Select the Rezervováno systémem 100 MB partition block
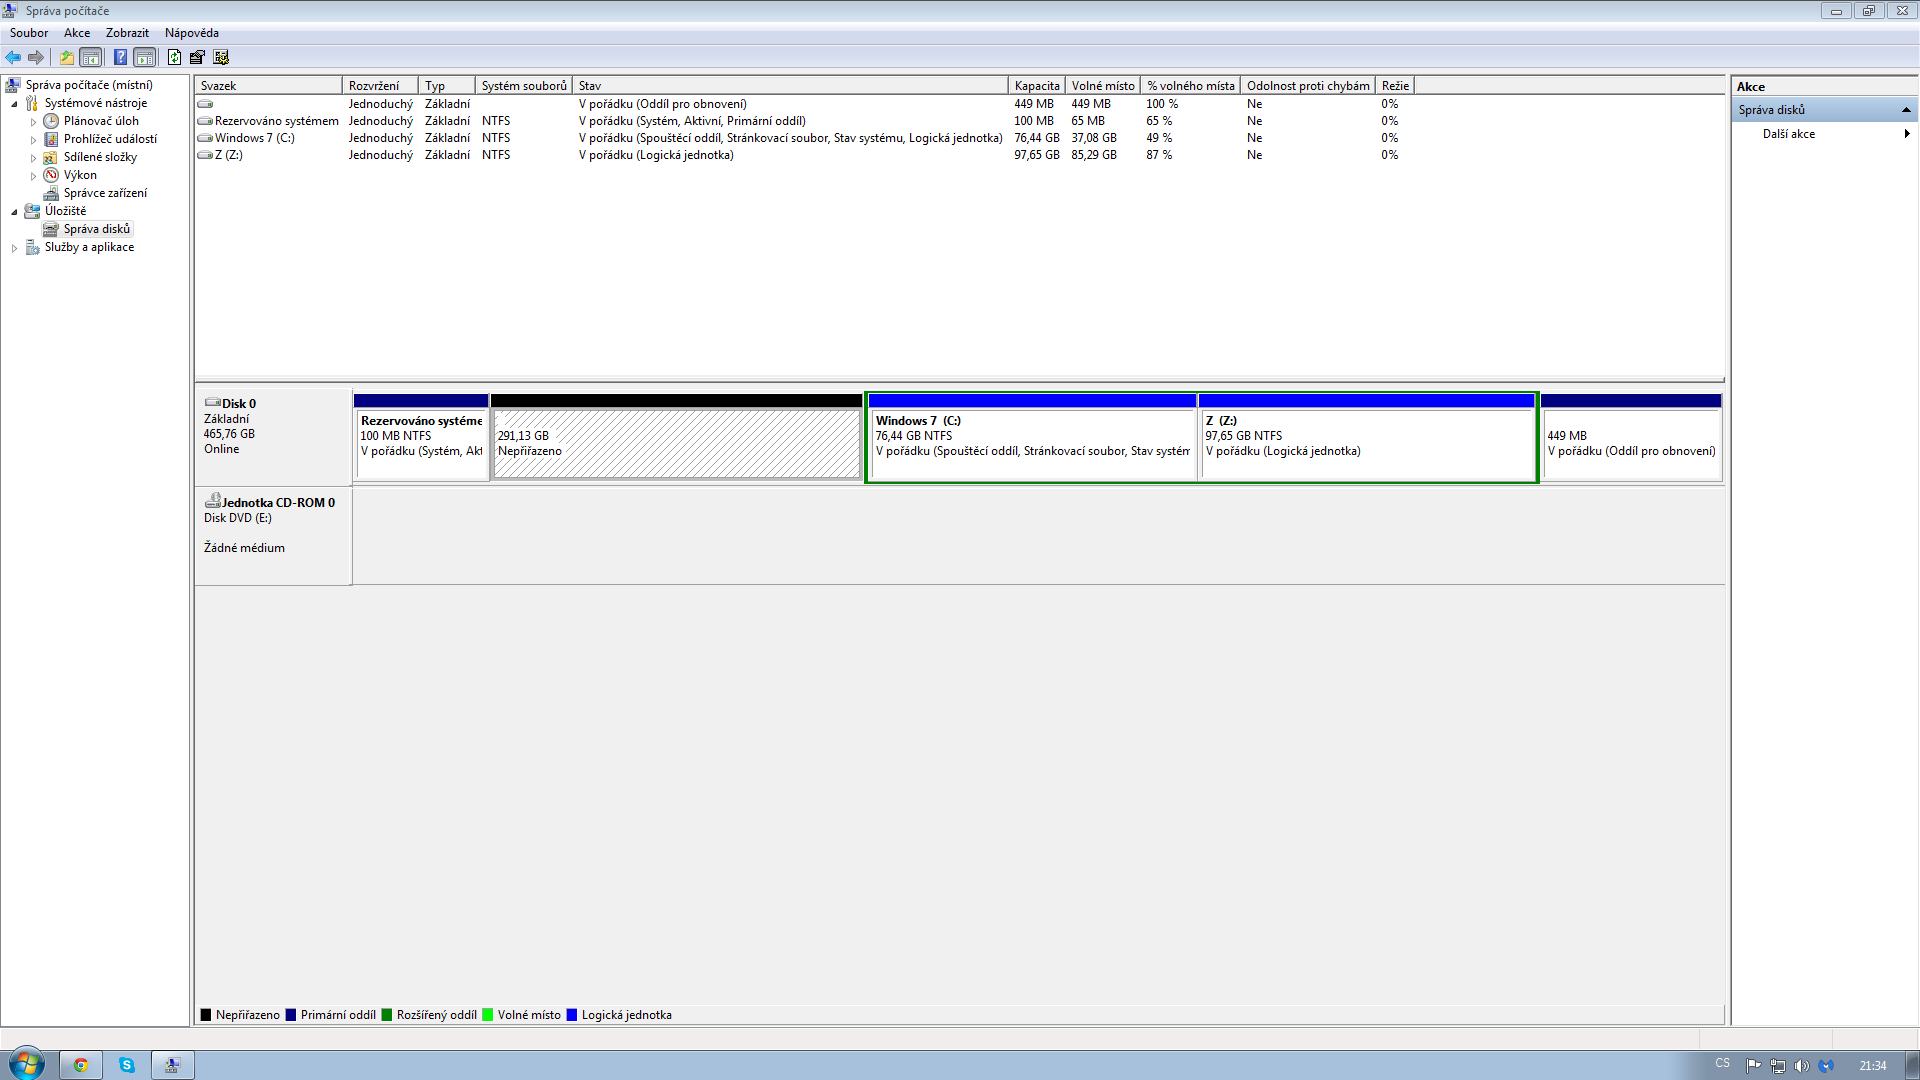This screenshot has height=1080, width=1920. (x=421, y=437)
